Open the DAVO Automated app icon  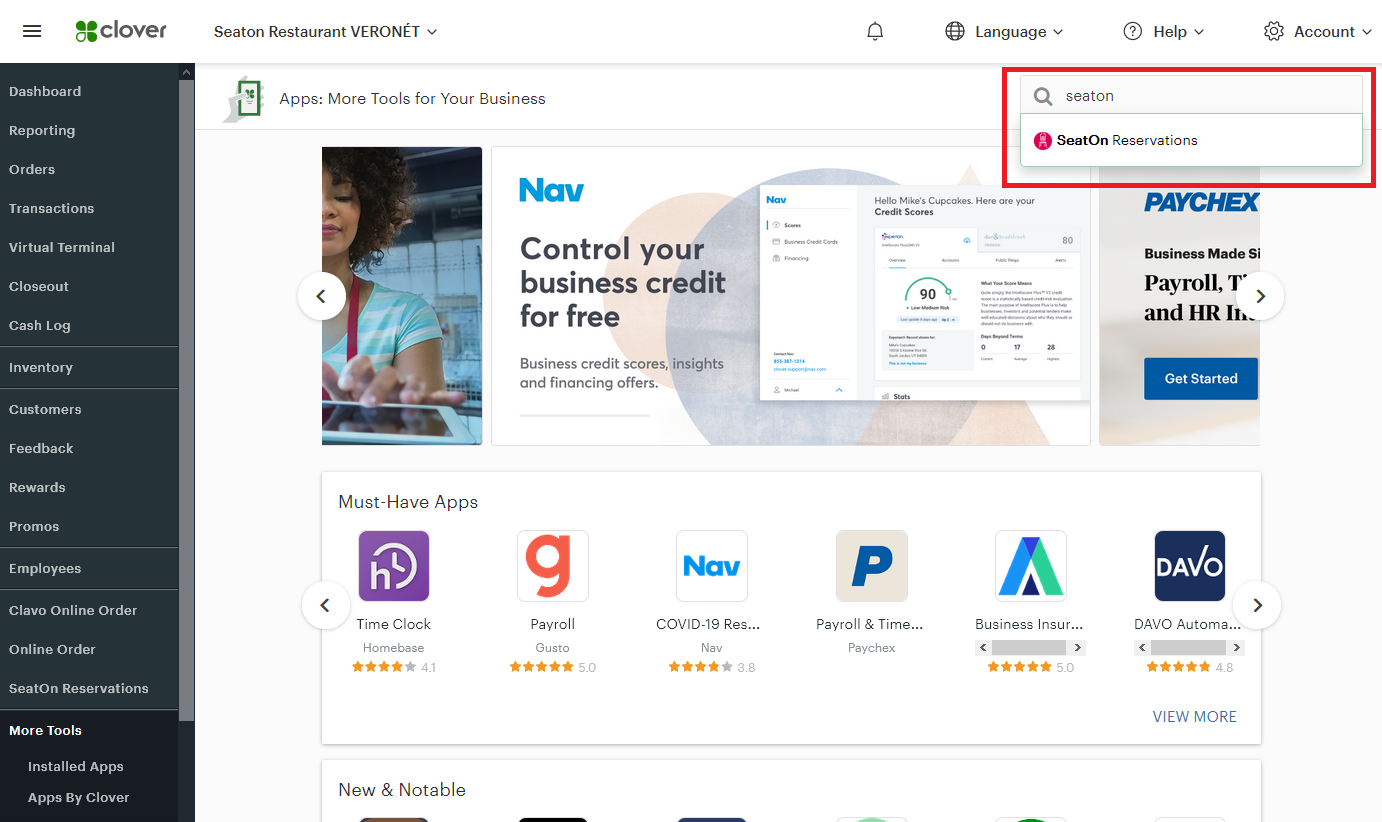pyautogui.click(x=1190, y=566)
